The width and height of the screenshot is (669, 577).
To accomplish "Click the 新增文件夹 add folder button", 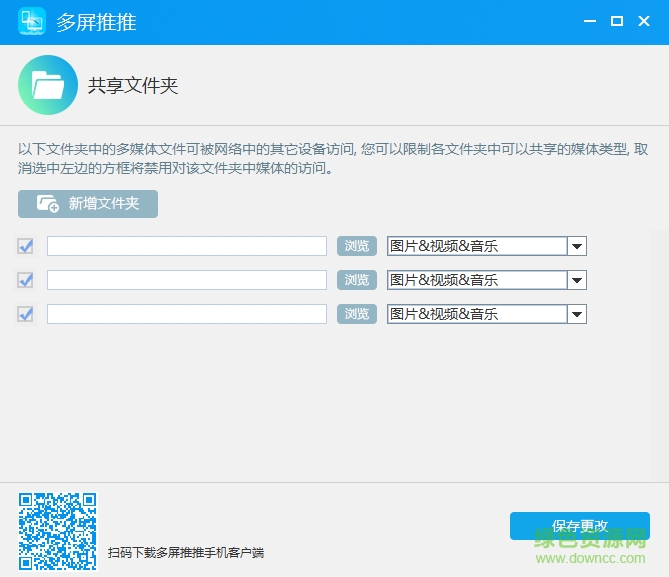I will [88, 203].
